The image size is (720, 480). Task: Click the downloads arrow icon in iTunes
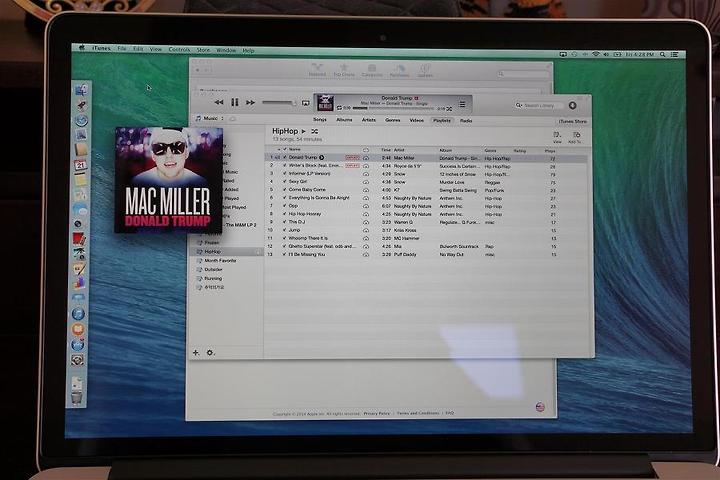pyautogui.click(x=572, y=106)
